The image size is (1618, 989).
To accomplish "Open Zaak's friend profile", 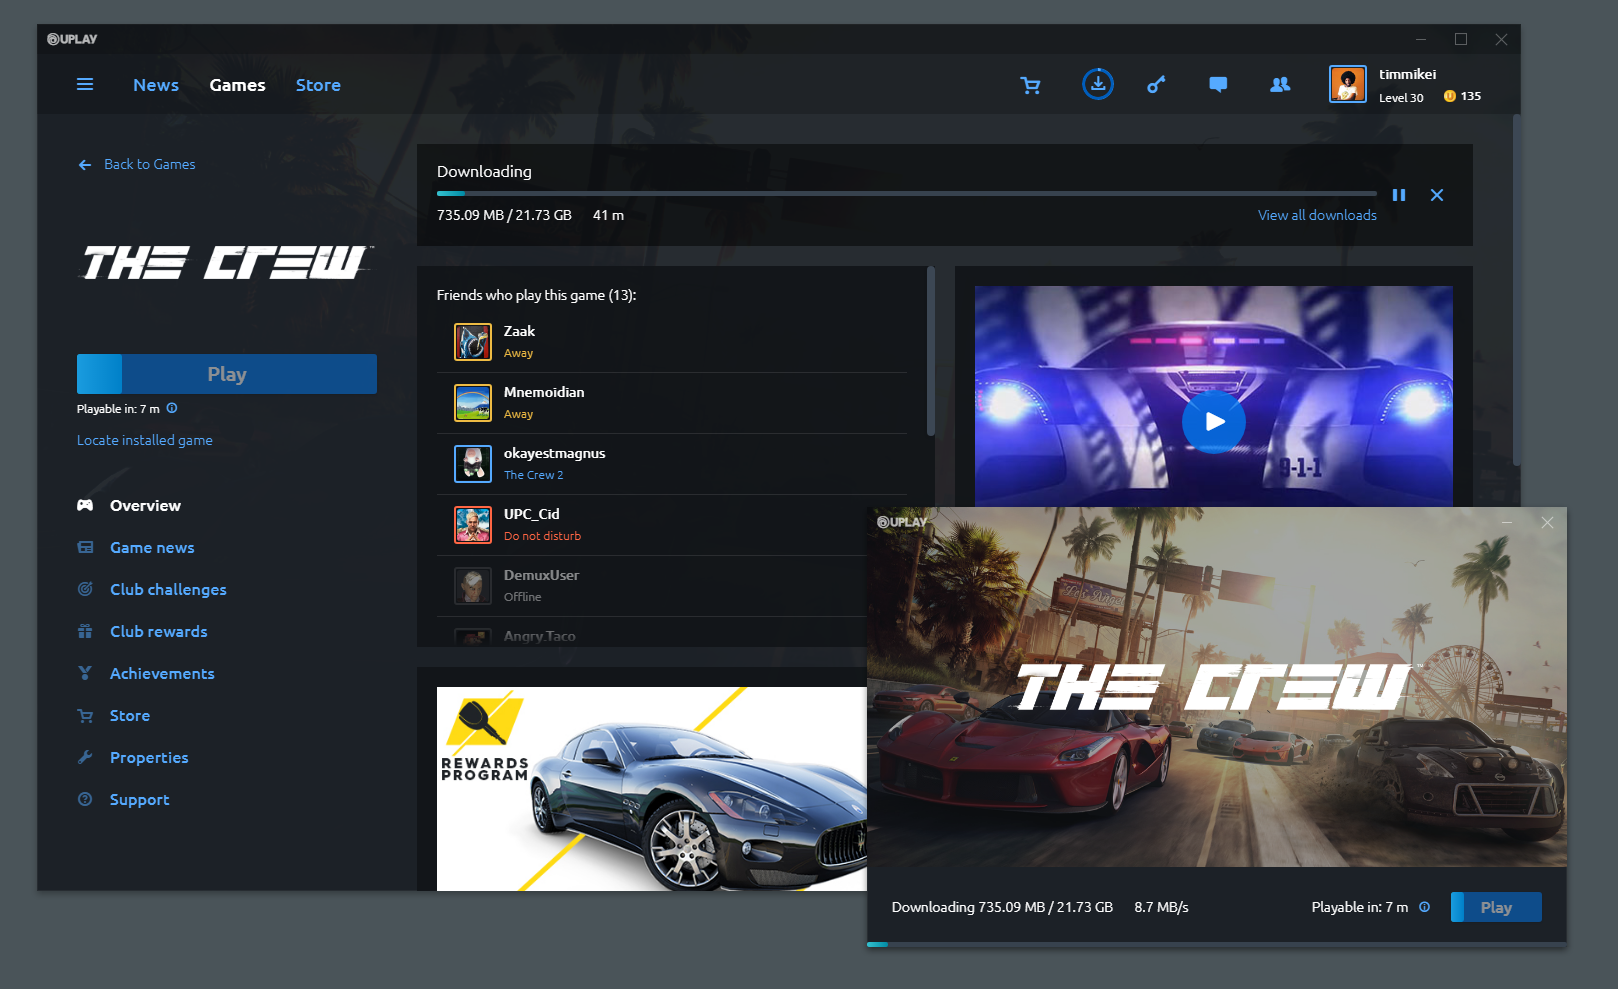I will [x=518, y=341].
